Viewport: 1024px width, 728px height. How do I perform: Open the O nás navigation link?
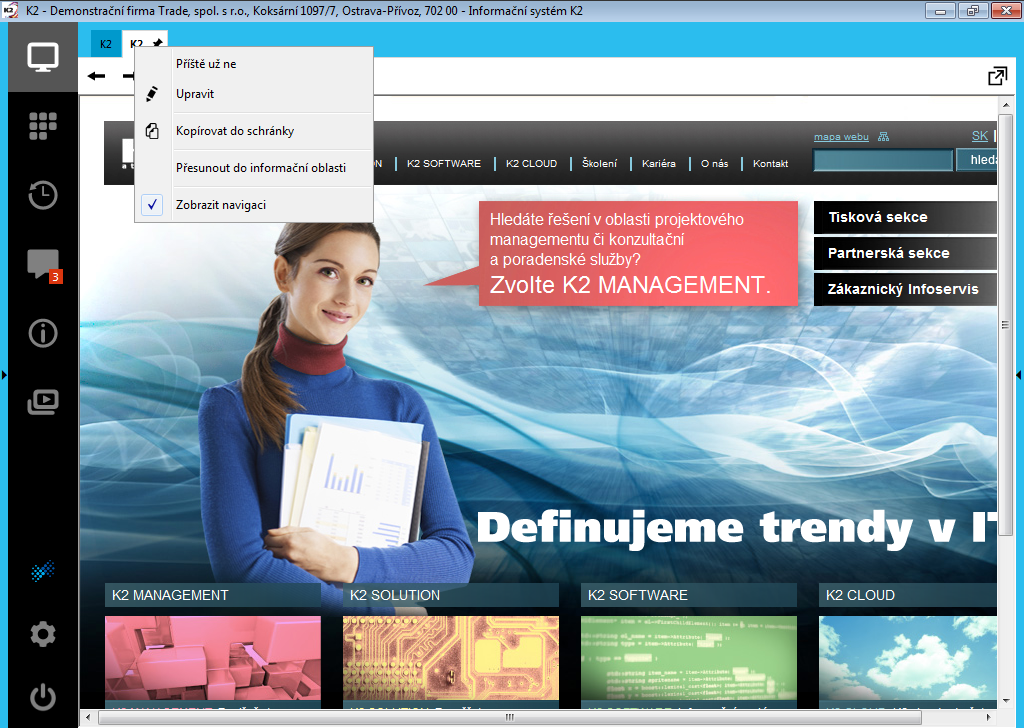[714, 163]
